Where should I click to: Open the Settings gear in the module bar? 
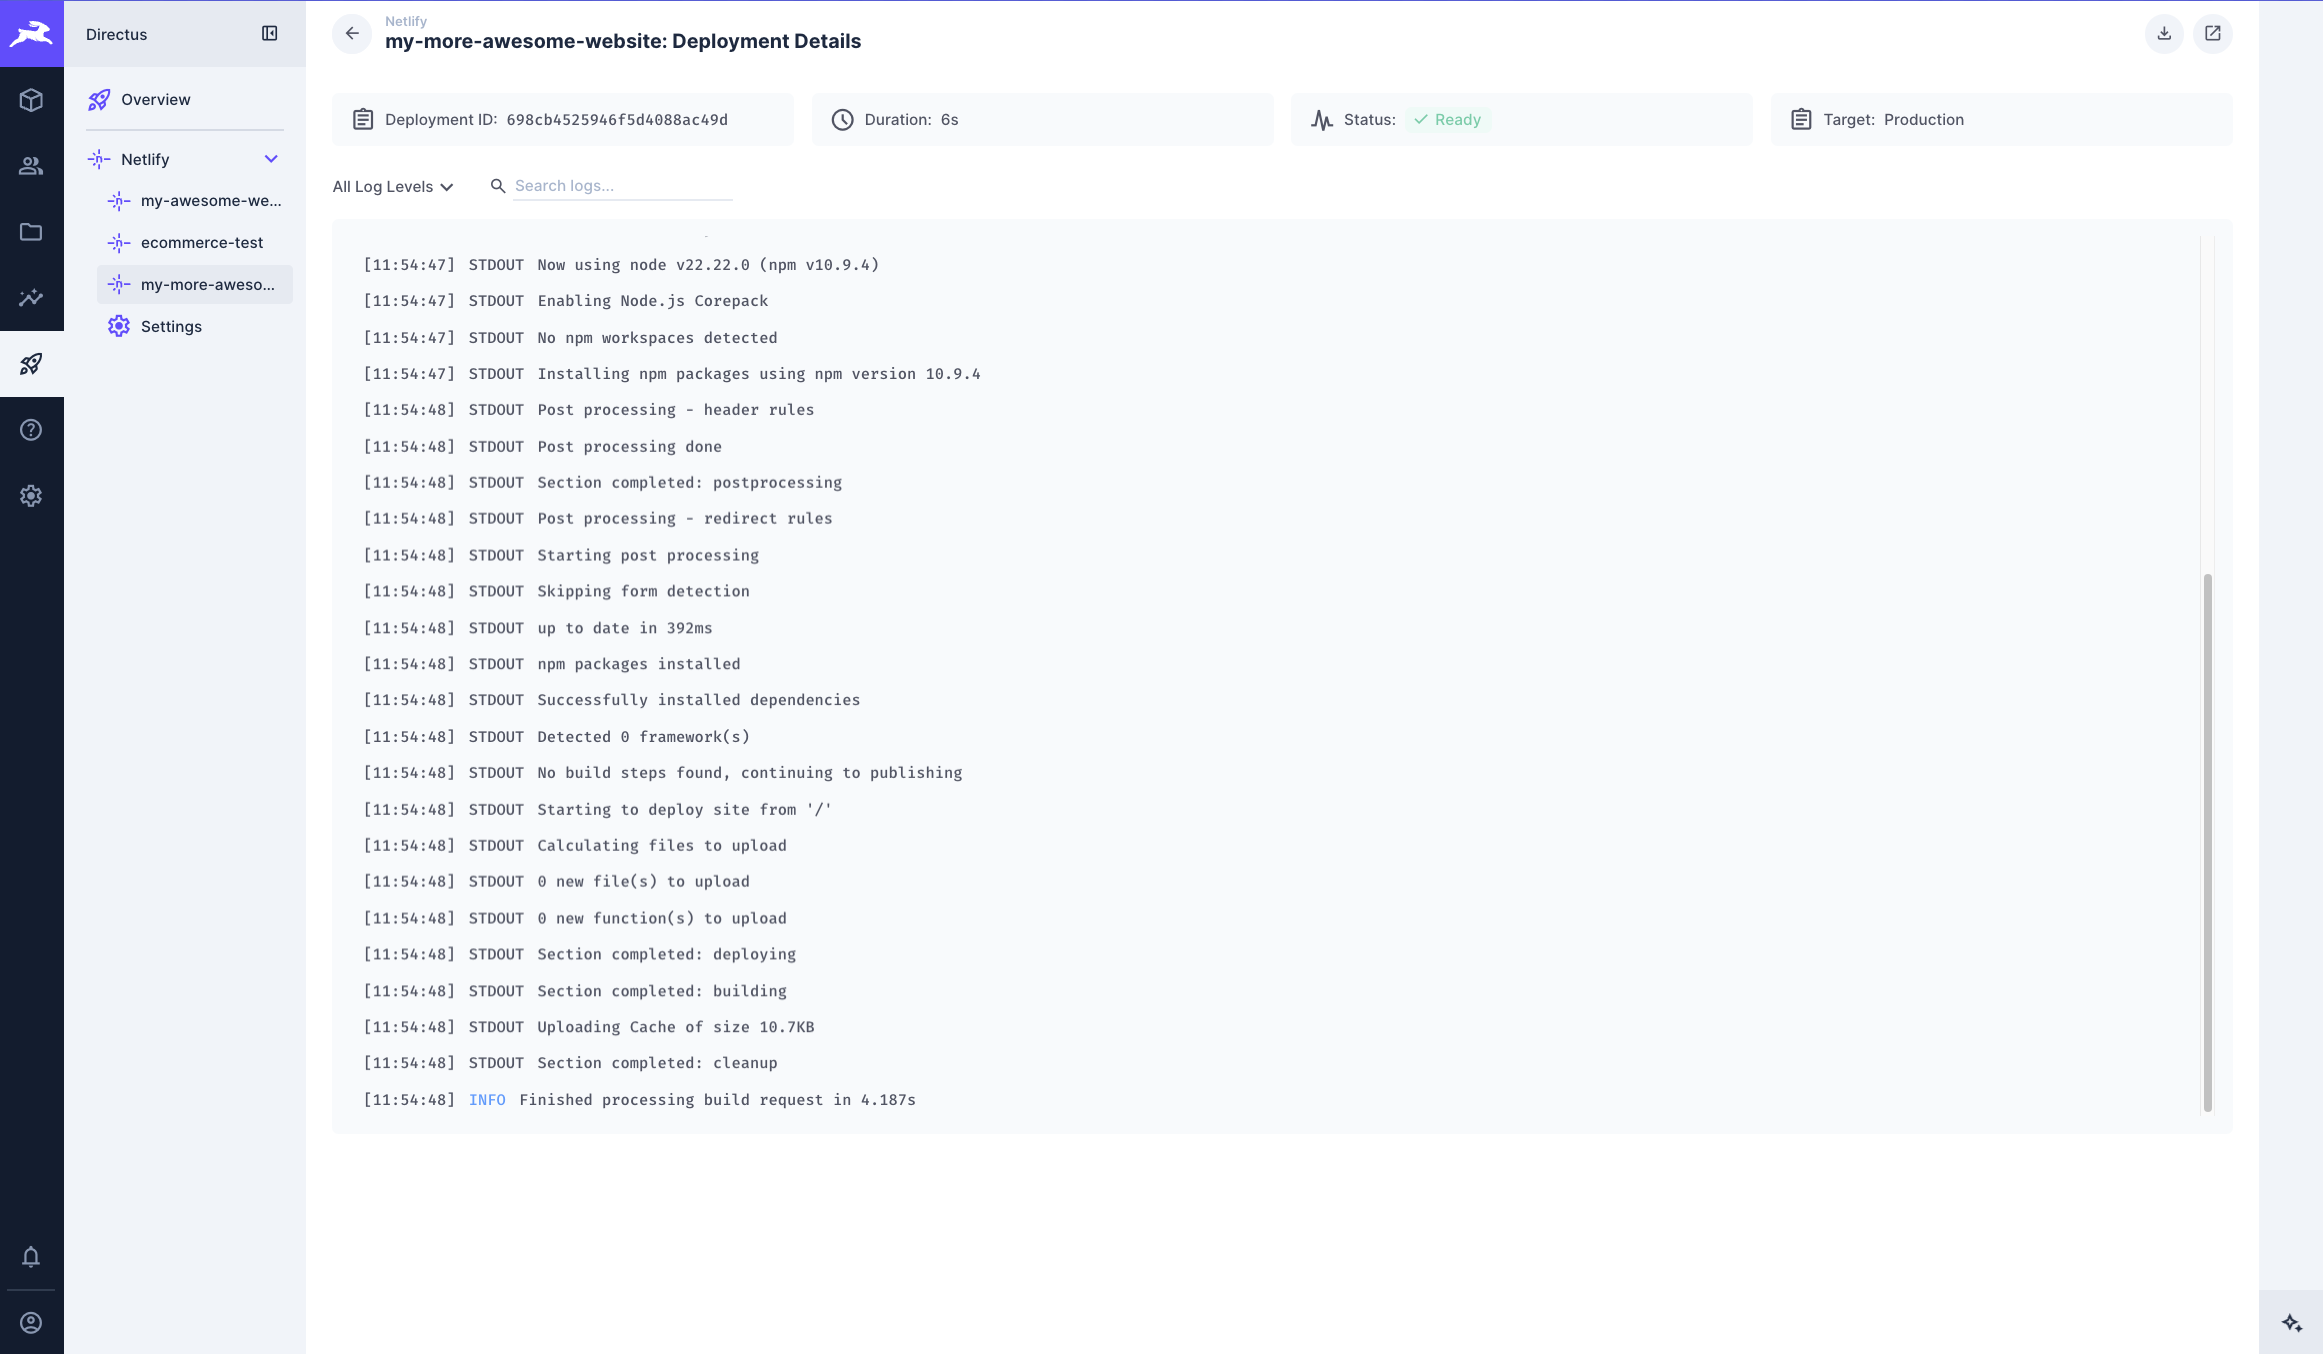[x=31, y=495]
